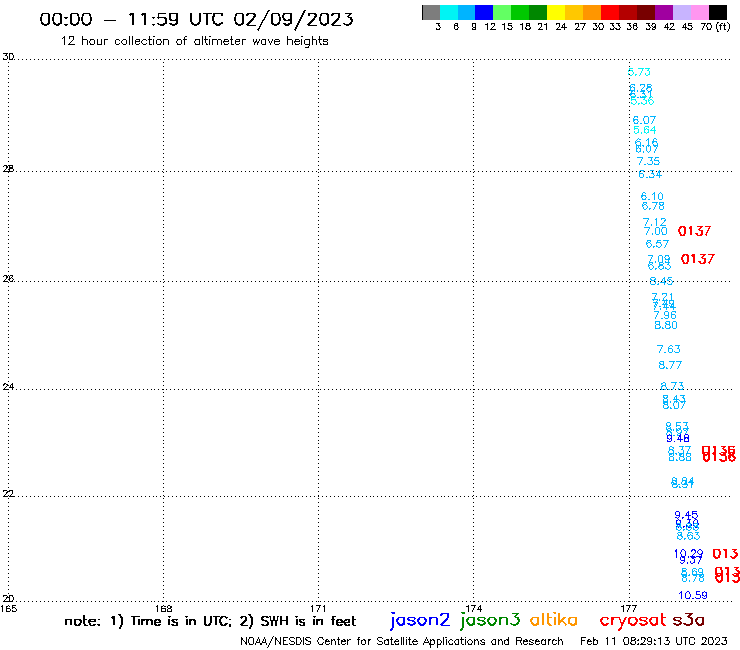
Task: Select the light green 15 ft swatch
Action: coord(502,12)
